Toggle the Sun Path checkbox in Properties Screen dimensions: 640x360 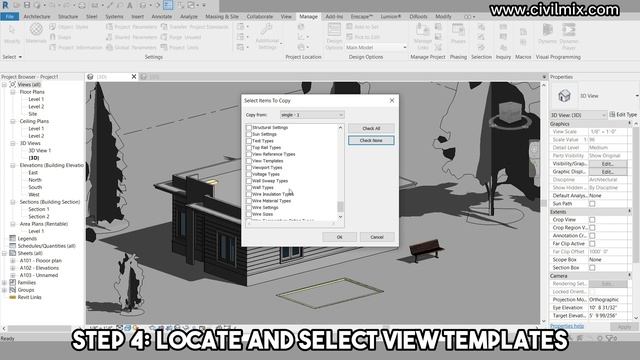click(x=592, y=204)
